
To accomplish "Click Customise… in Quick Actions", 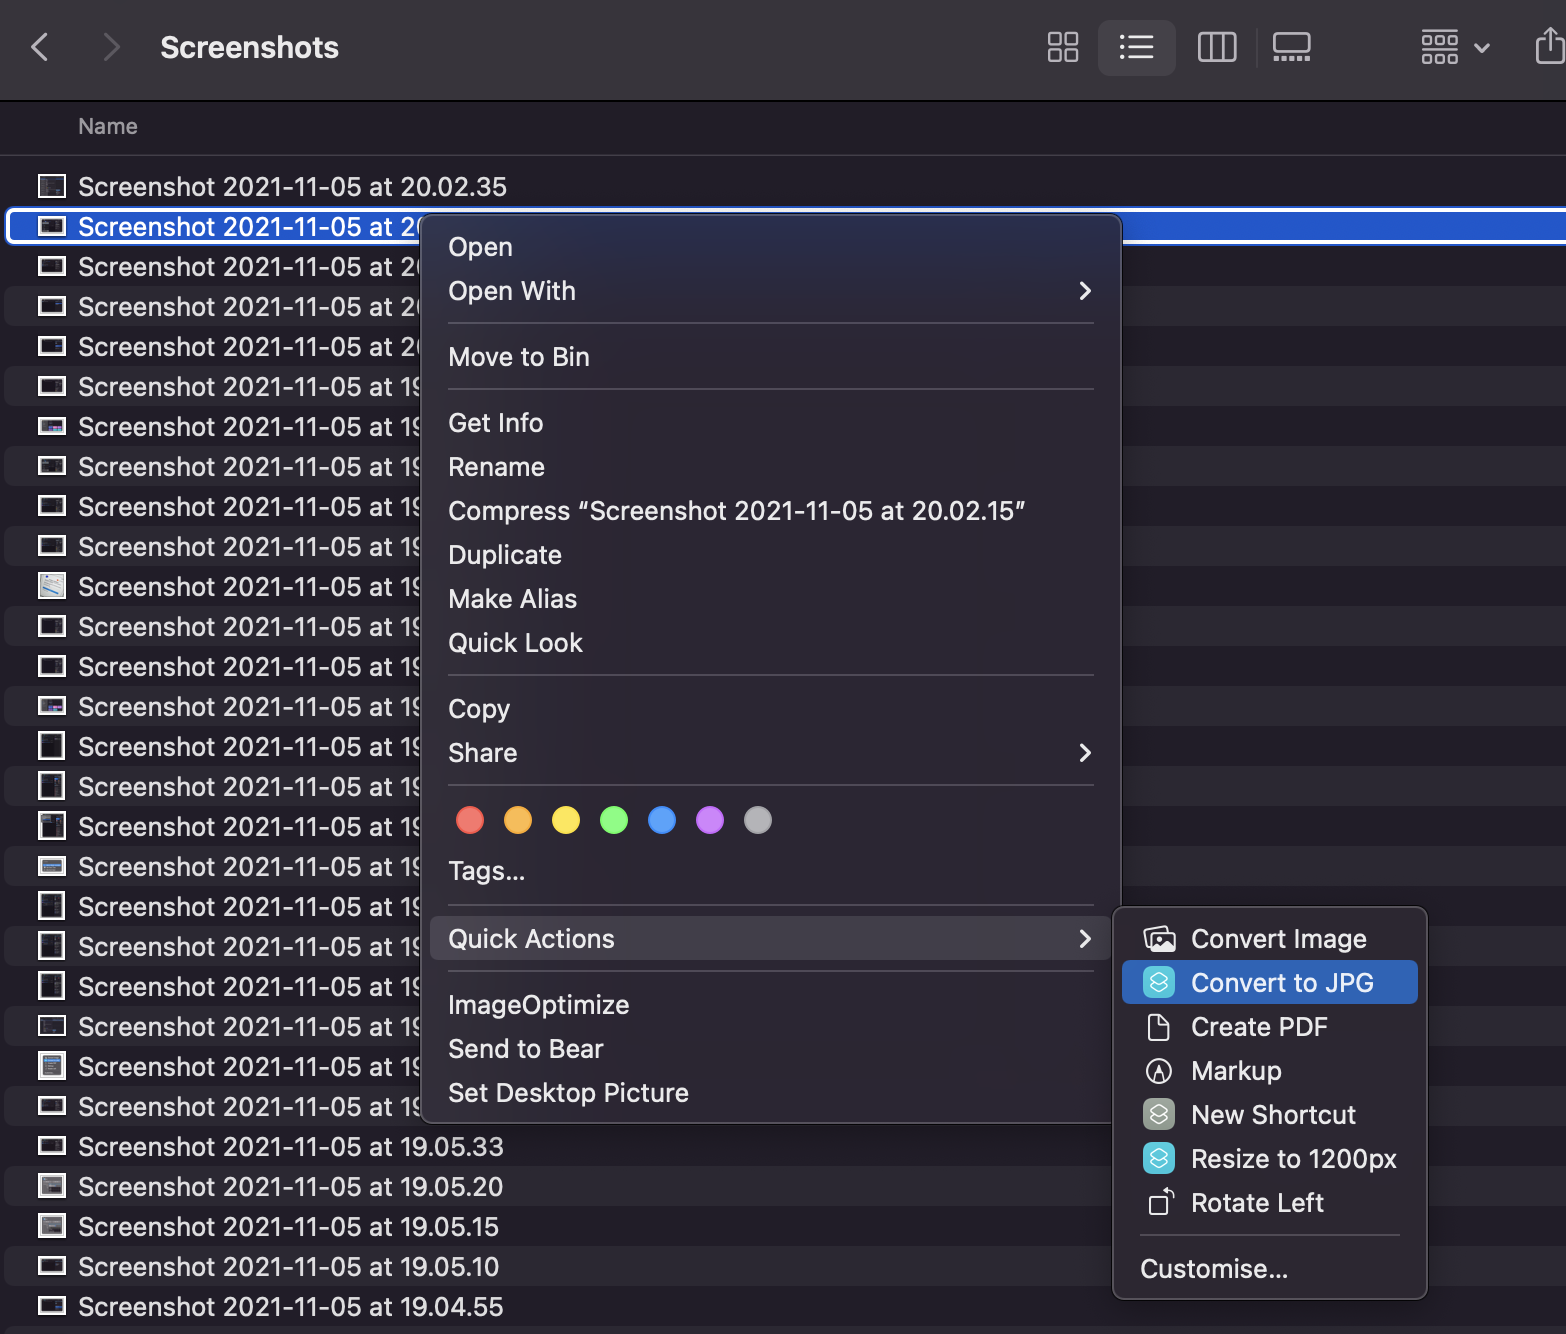I will 1214,1269.
